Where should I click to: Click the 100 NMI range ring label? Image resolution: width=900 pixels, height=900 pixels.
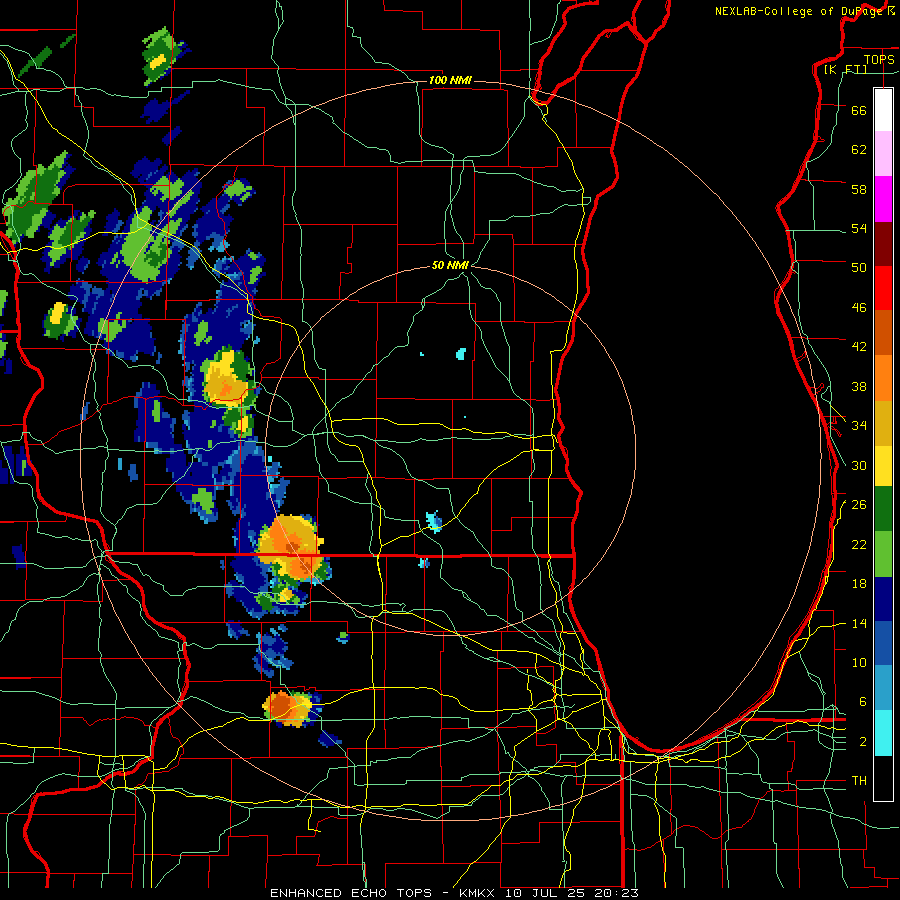450,80
